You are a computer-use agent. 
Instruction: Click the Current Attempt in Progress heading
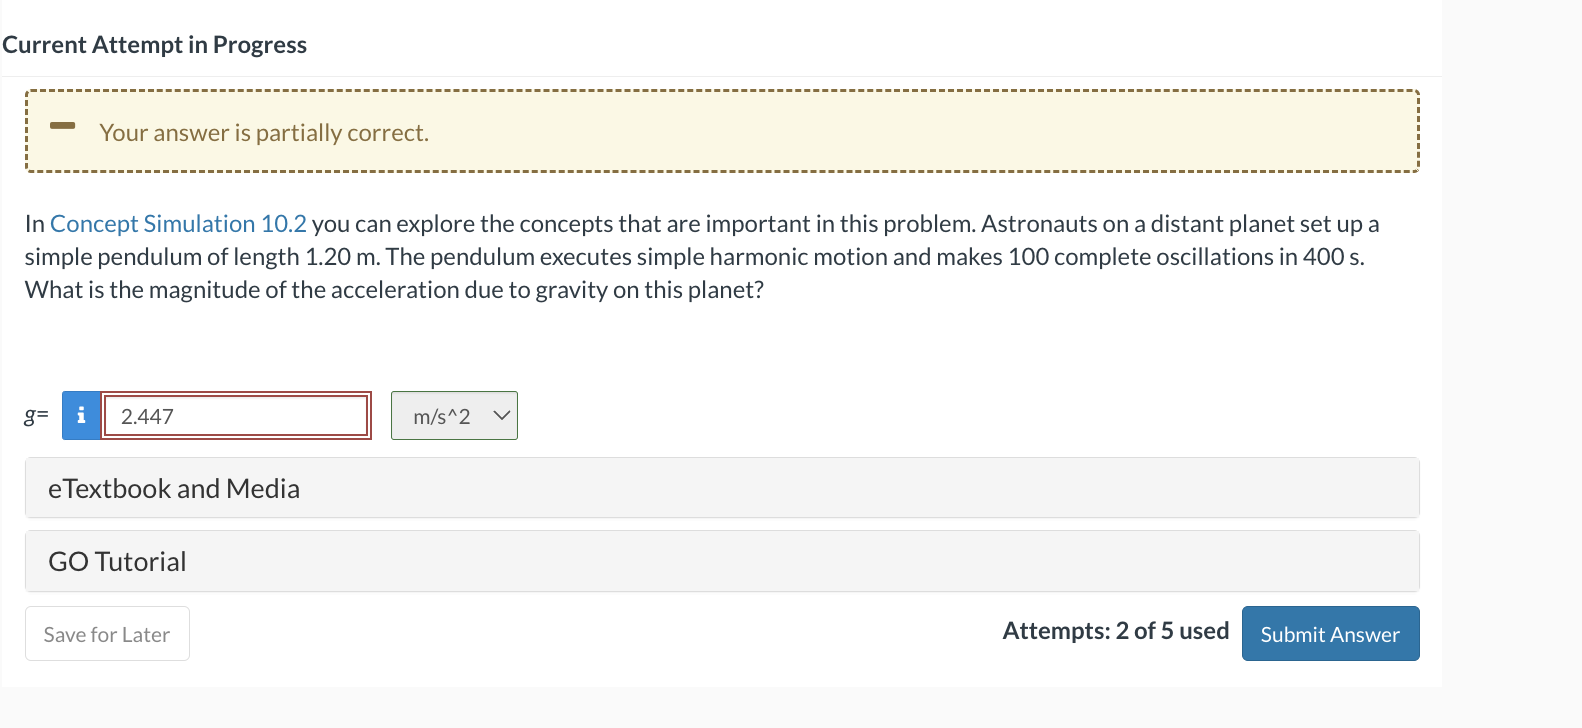155,44
